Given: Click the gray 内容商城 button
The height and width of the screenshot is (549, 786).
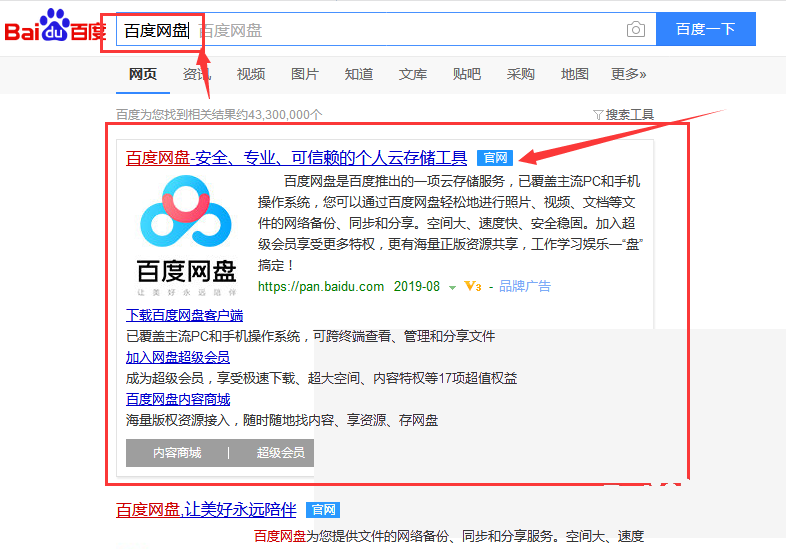Looking at the screenshot, I should coord(177,453).
